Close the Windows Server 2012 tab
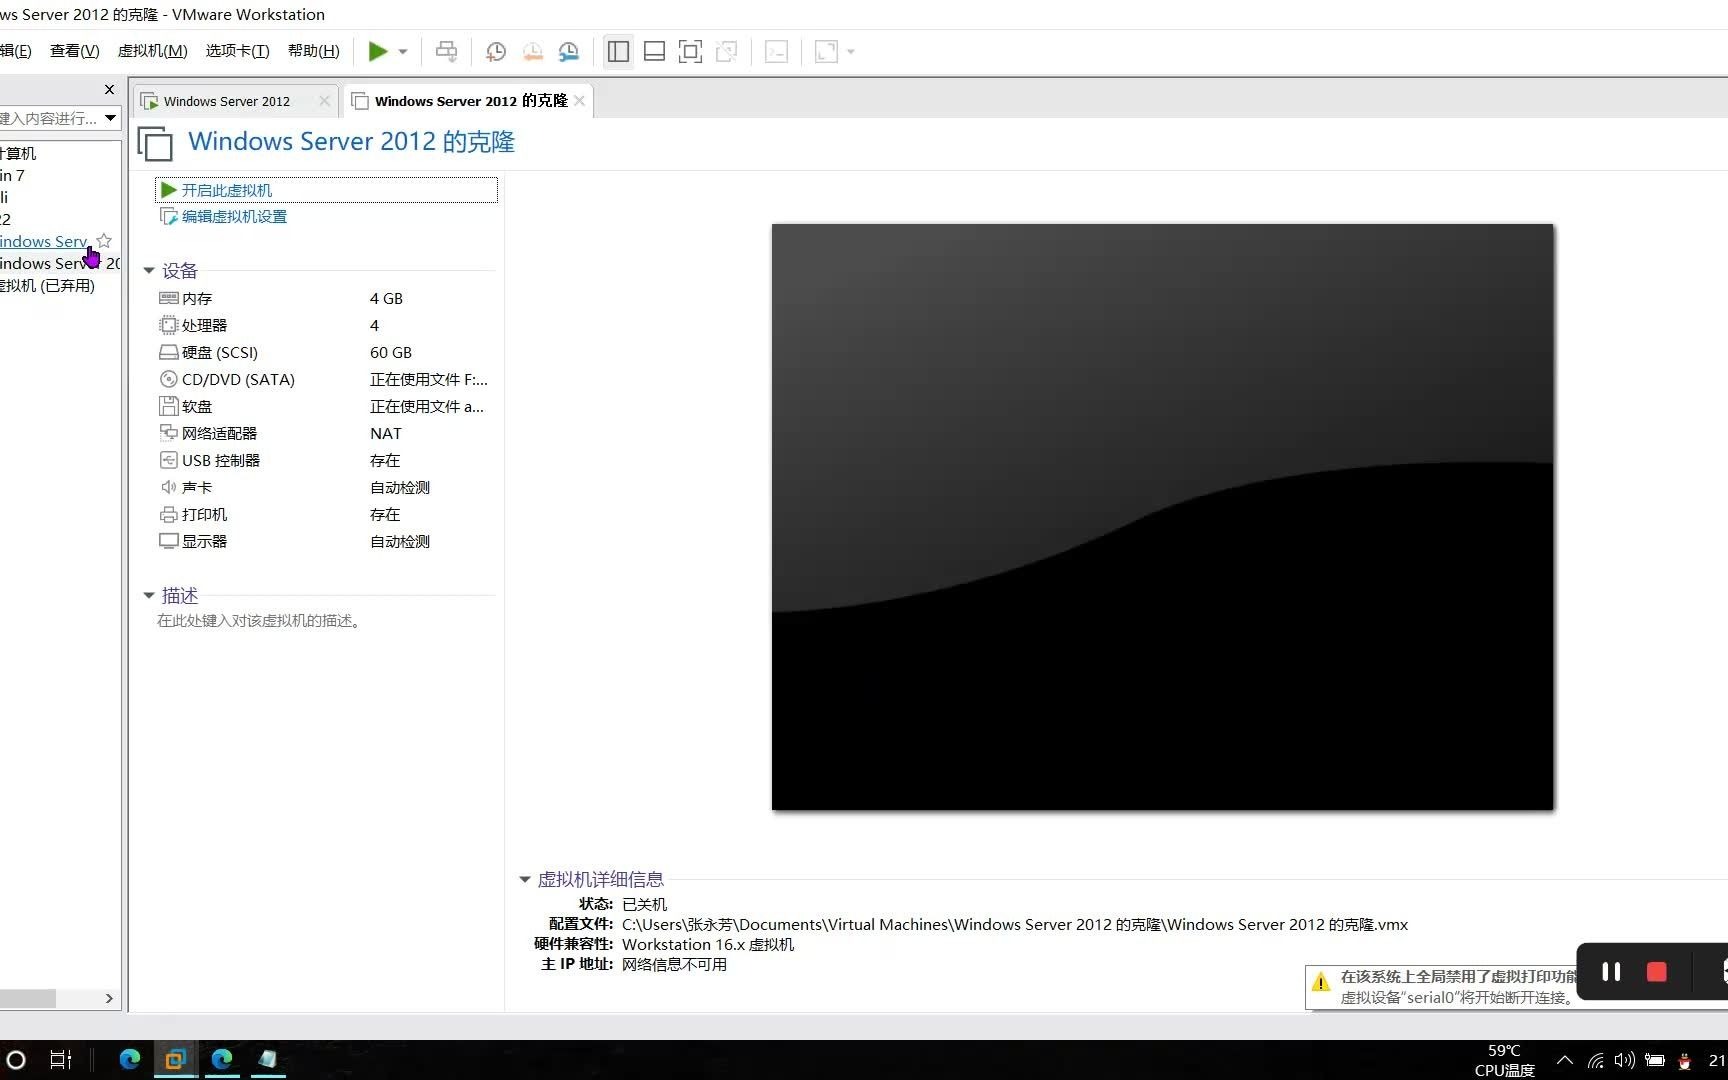Screen dimensions: 1728x1080 [x=324, y=101]
